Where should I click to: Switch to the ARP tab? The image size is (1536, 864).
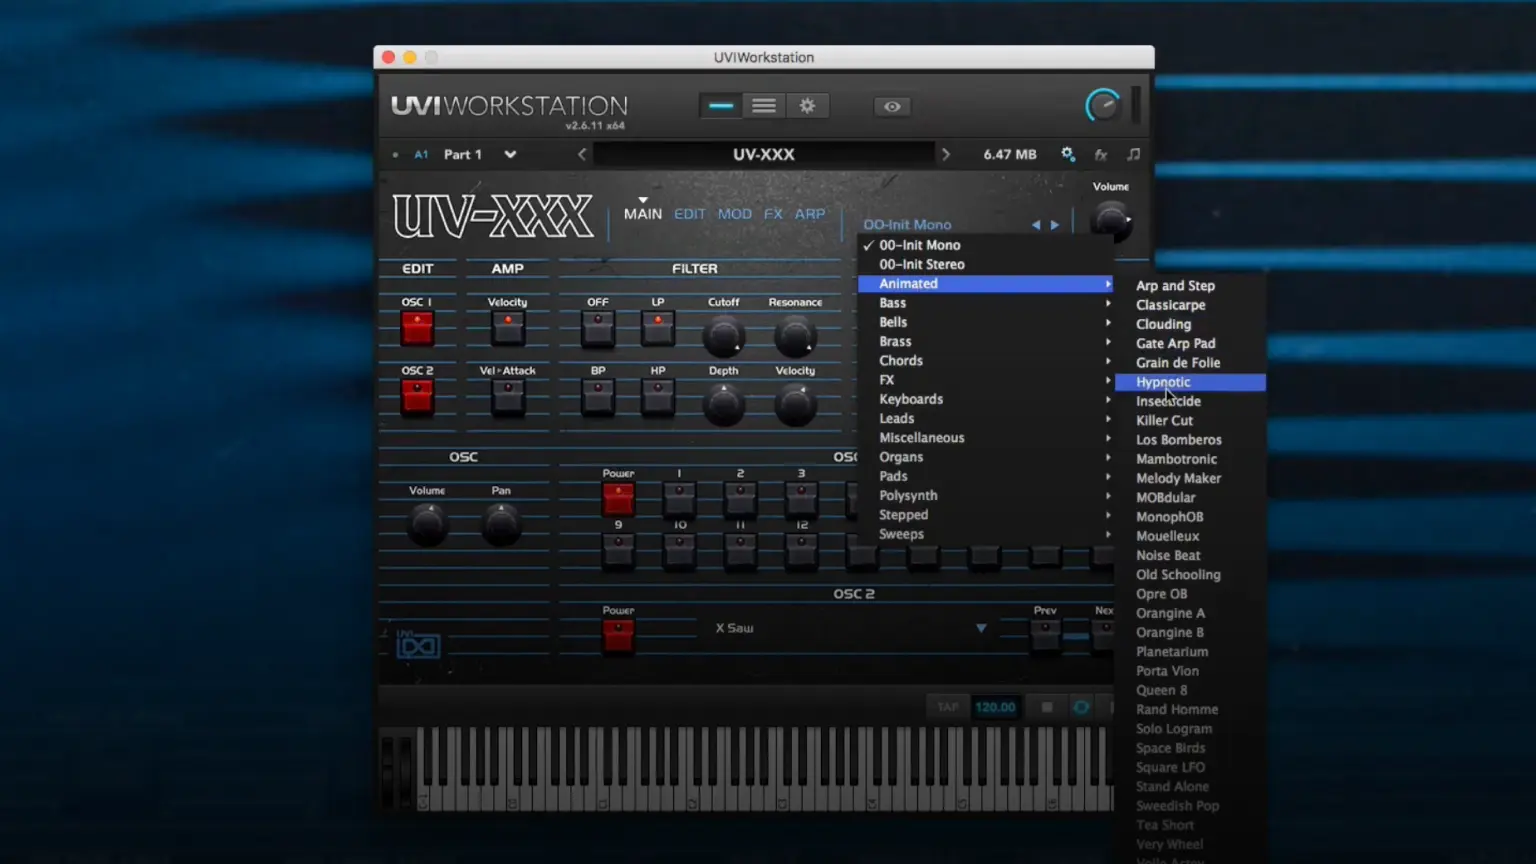pyautogui.click(x=810, y=214)
